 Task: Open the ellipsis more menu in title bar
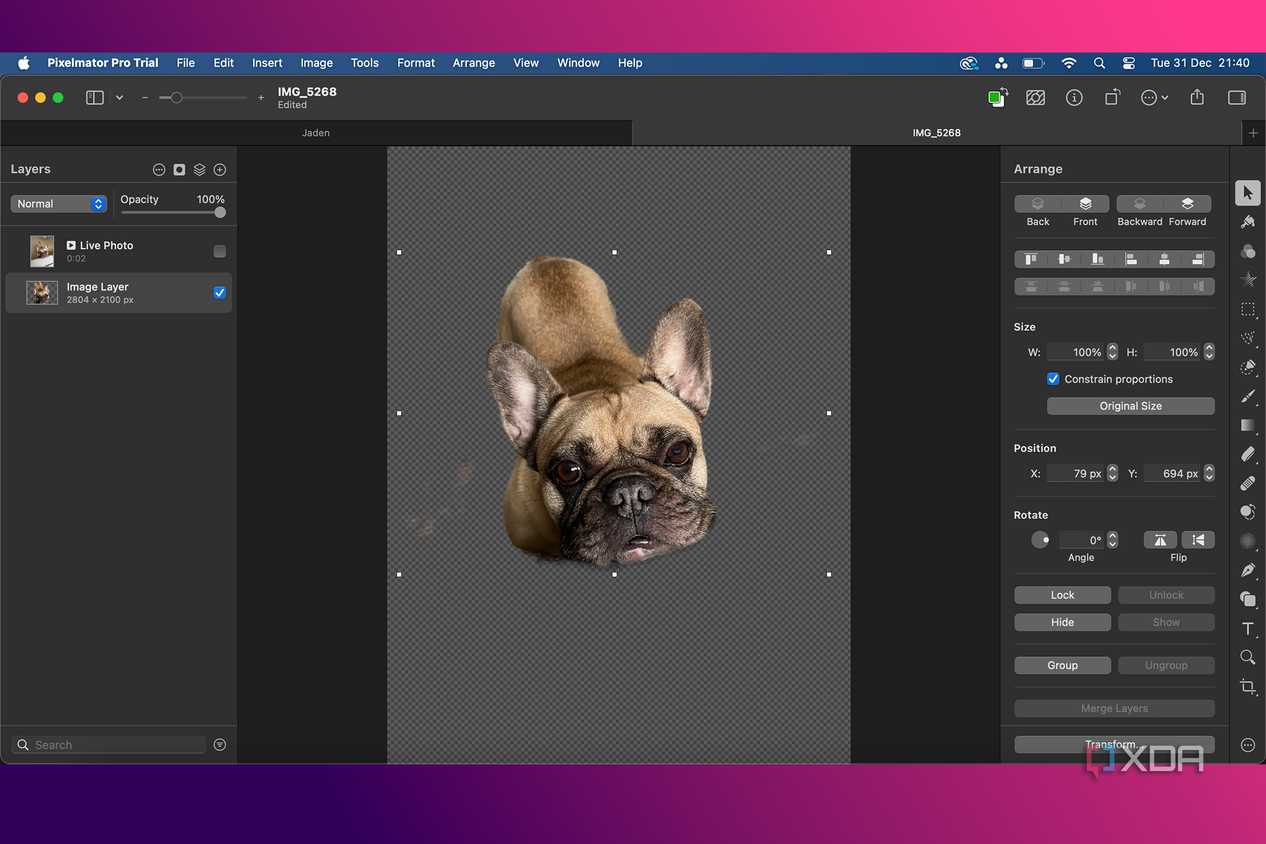1154,97
